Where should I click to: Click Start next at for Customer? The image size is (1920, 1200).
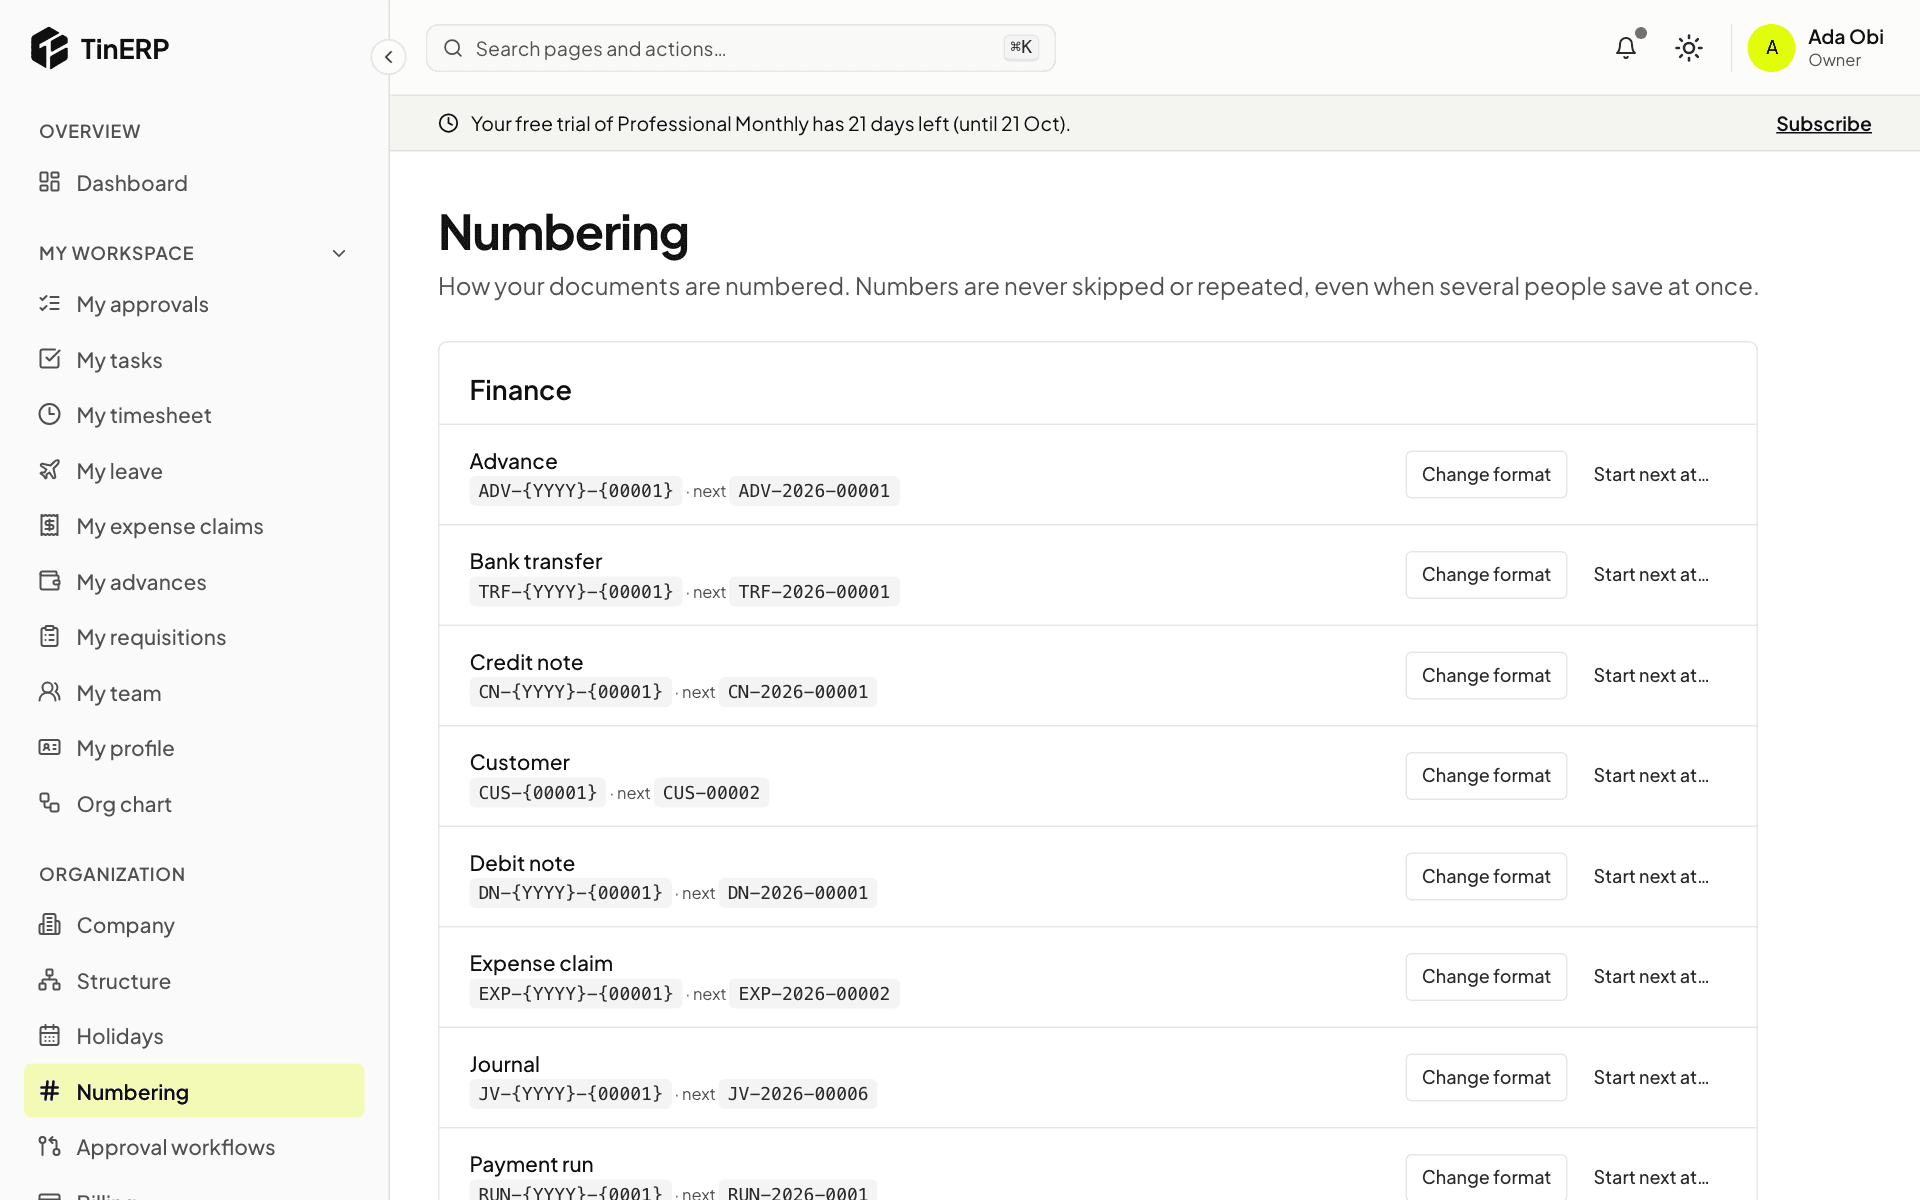click(1651, 776)
